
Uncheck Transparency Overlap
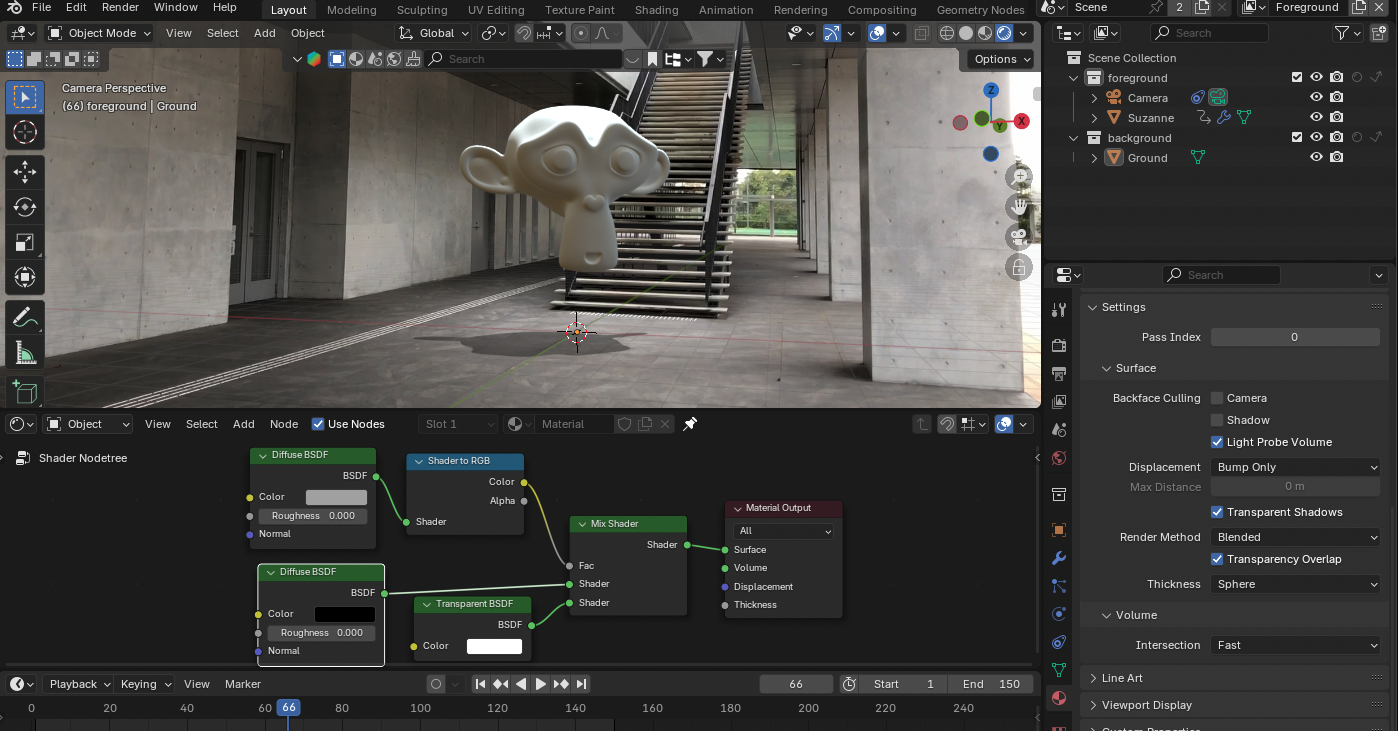(x=1217, y=559)
